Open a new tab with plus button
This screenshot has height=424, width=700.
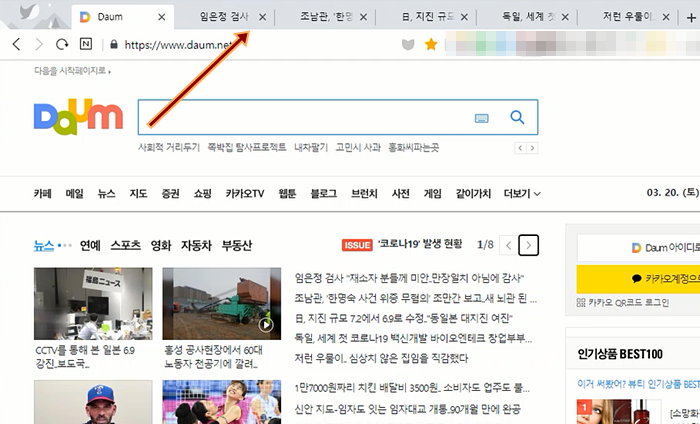691,17
